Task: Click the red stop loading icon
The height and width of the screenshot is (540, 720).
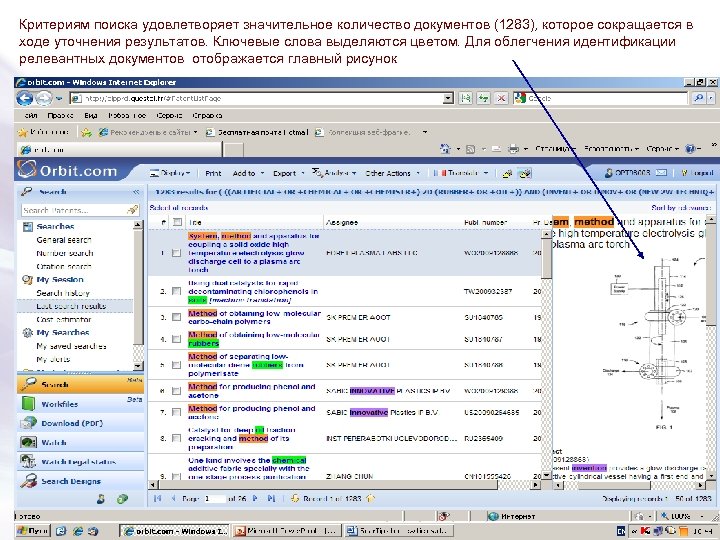Action: click(x=501, y=98)
